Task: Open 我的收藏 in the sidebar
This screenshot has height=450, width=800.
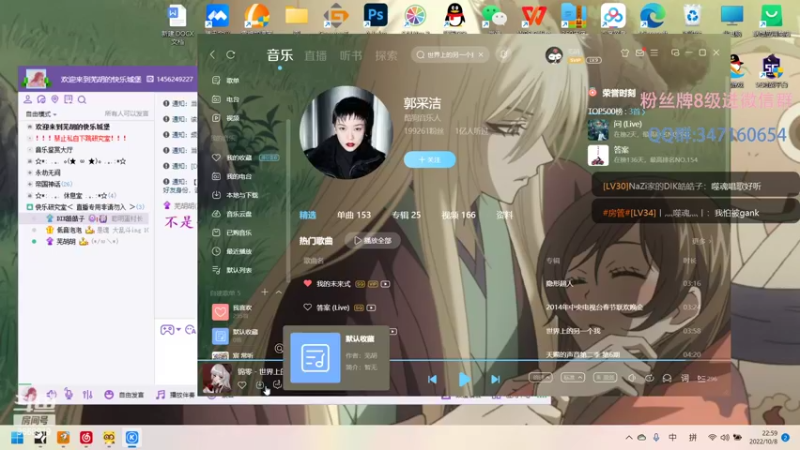Action: pyautogui.click(x=232, y=158)
